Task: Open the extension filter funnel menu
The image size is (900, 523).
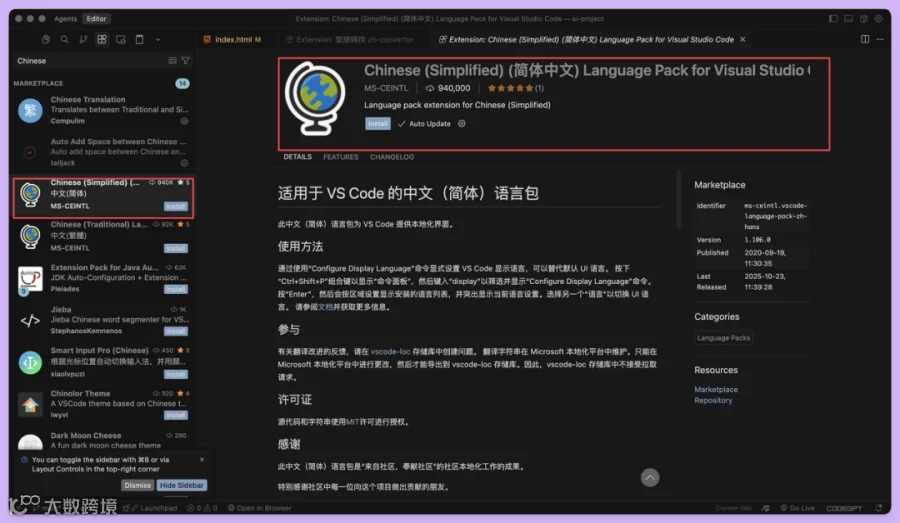Action: (x=185, y=60)
